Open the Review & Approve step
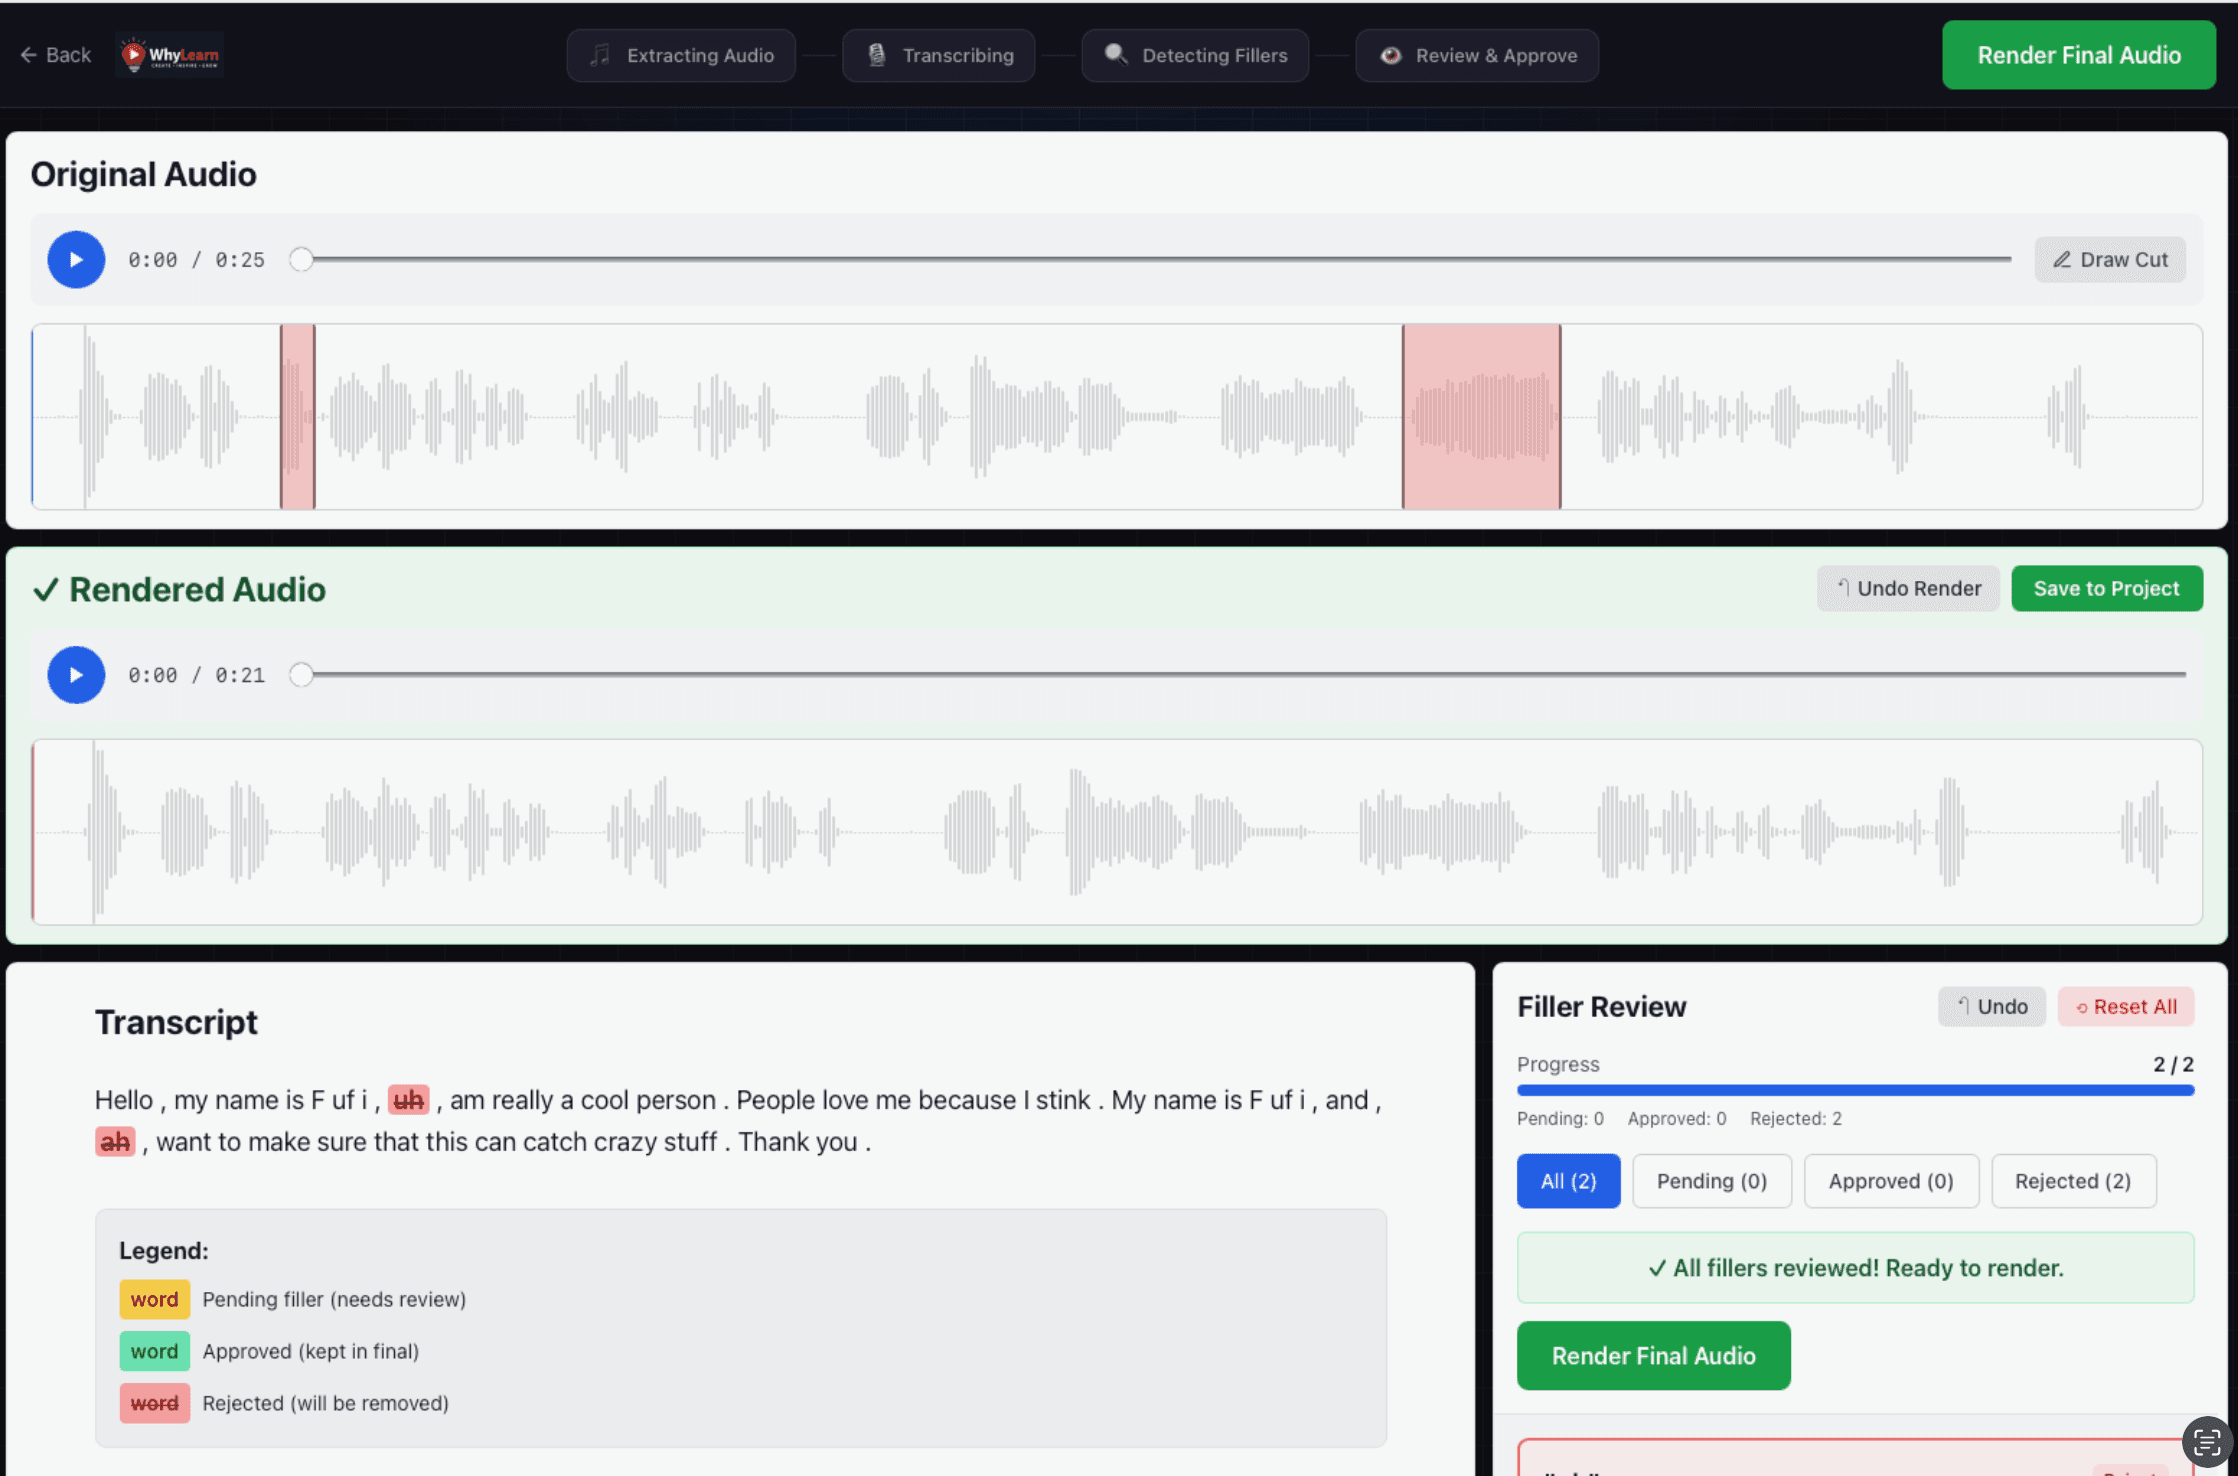 coord(1477,55)
